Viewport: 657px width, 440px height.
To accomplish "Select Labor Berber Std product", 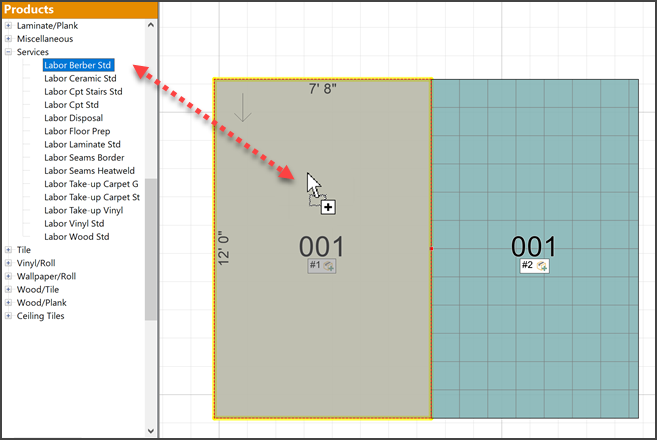I will (78, 65).
